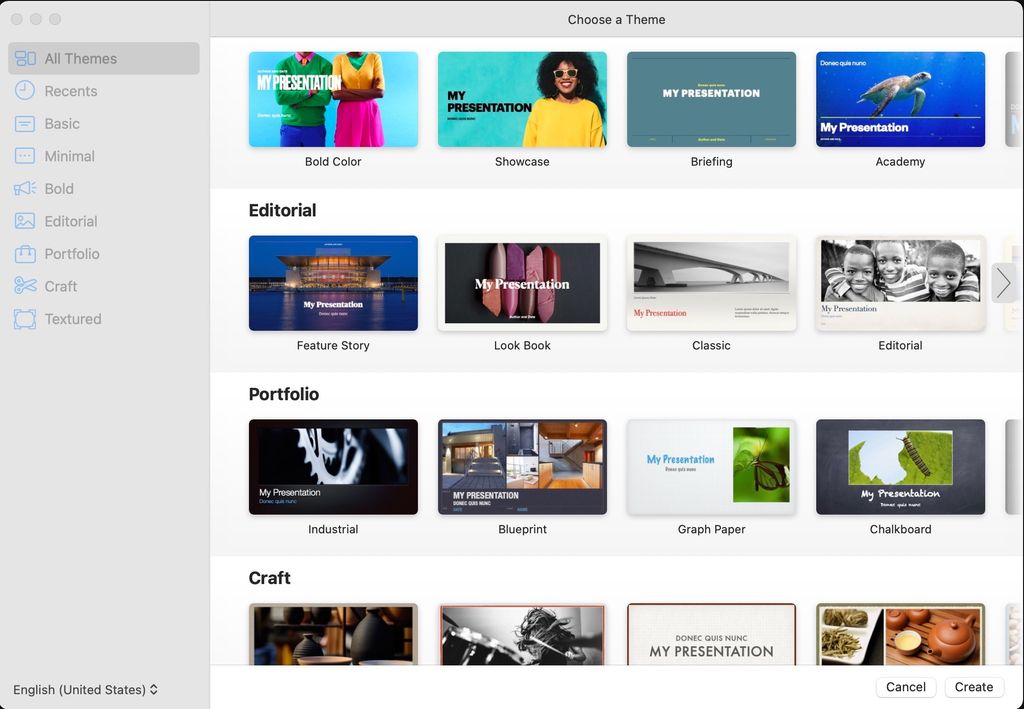Select the Showcase theme thumbnail

click(x=522, y=99)
